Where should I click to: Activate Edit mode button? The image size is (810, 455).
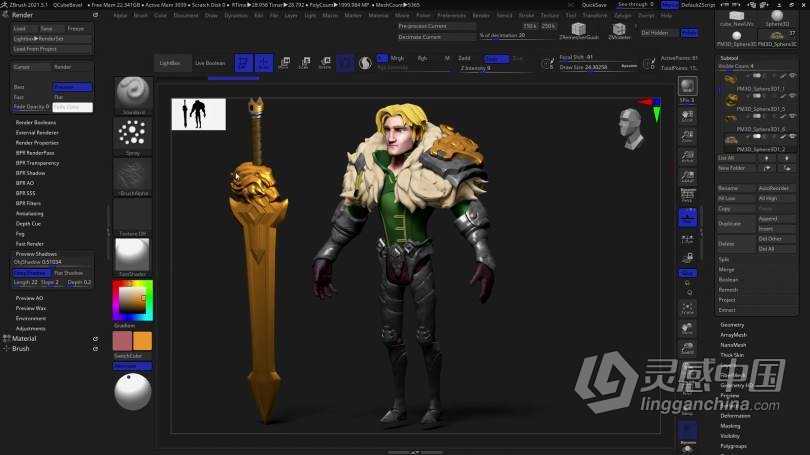pyautogui.click(x=243, y=62)
